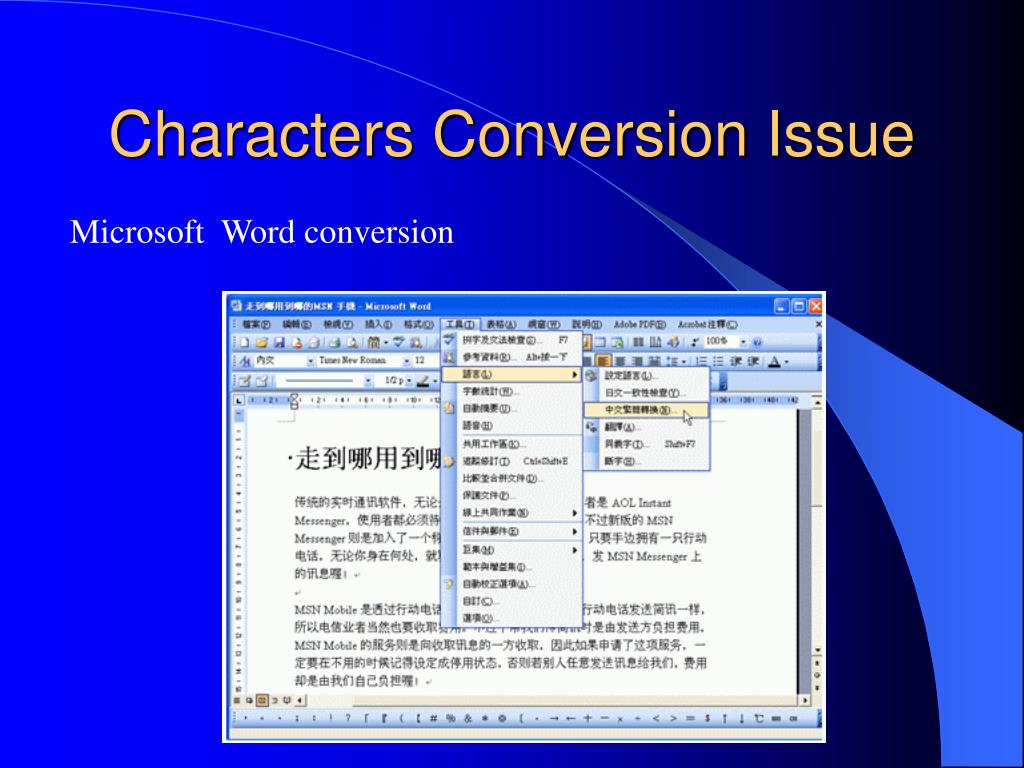
Task: Open the 表格(A) Table menu
Action: coord(501,324)
